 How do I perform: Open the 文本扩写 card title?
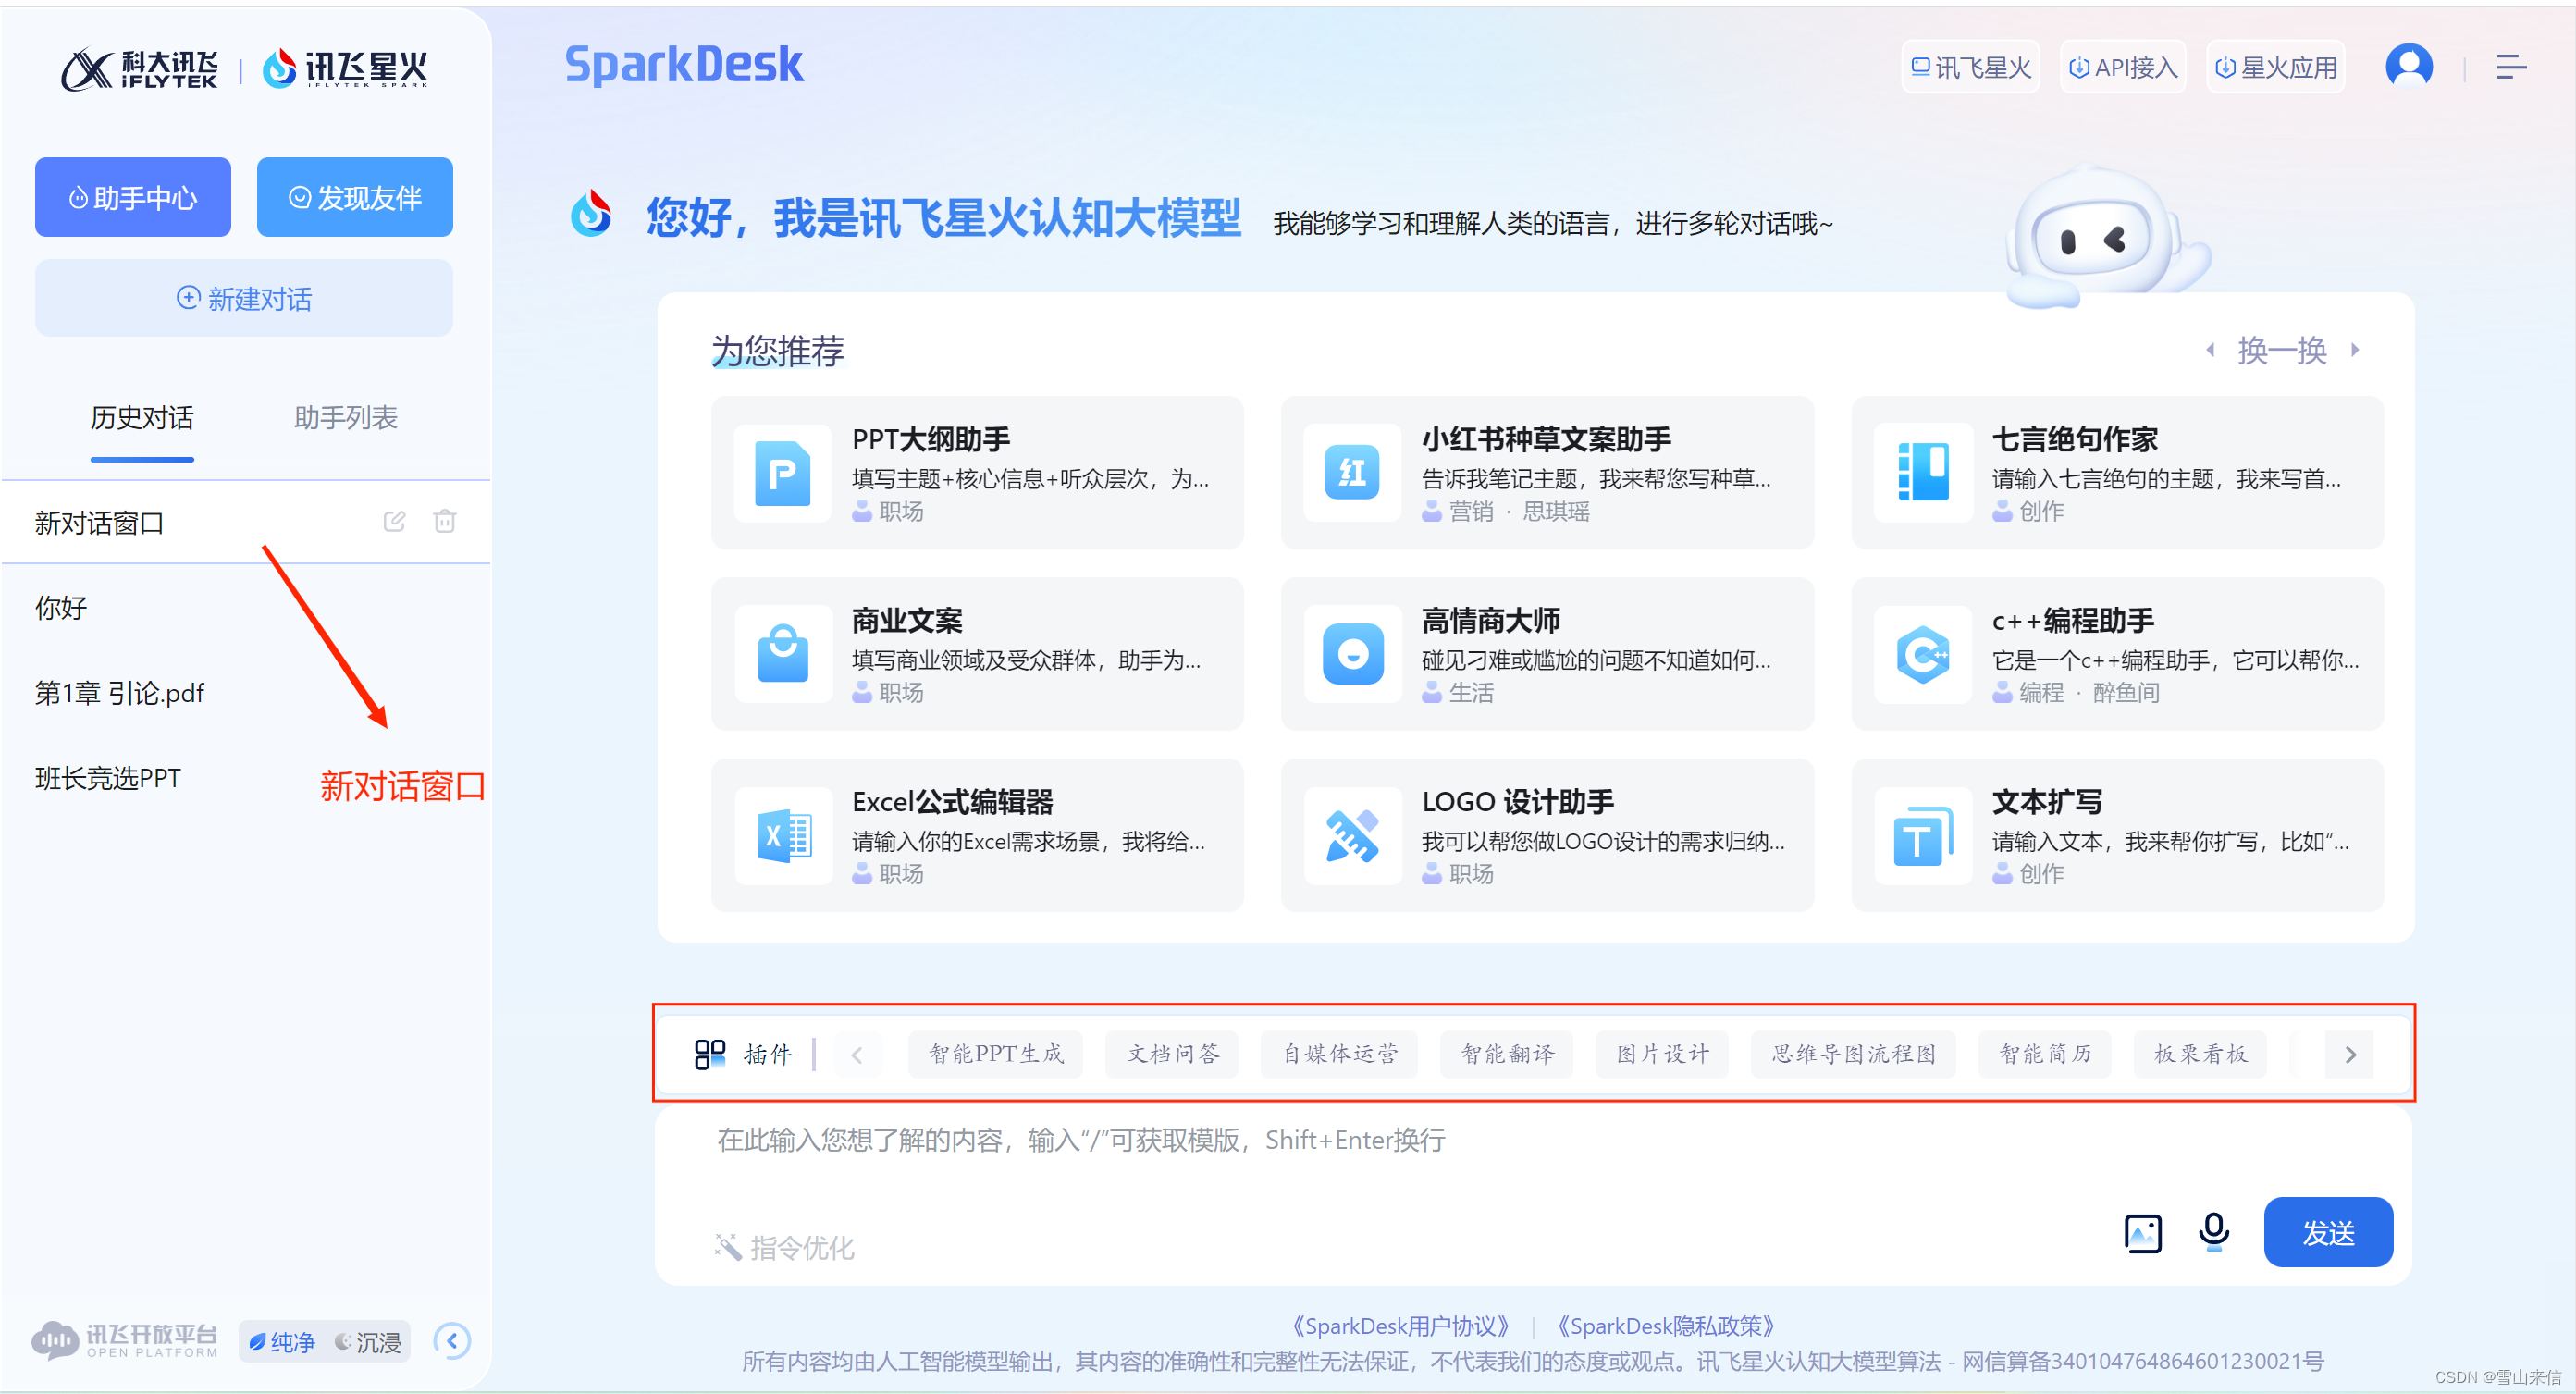point(2047,802)
